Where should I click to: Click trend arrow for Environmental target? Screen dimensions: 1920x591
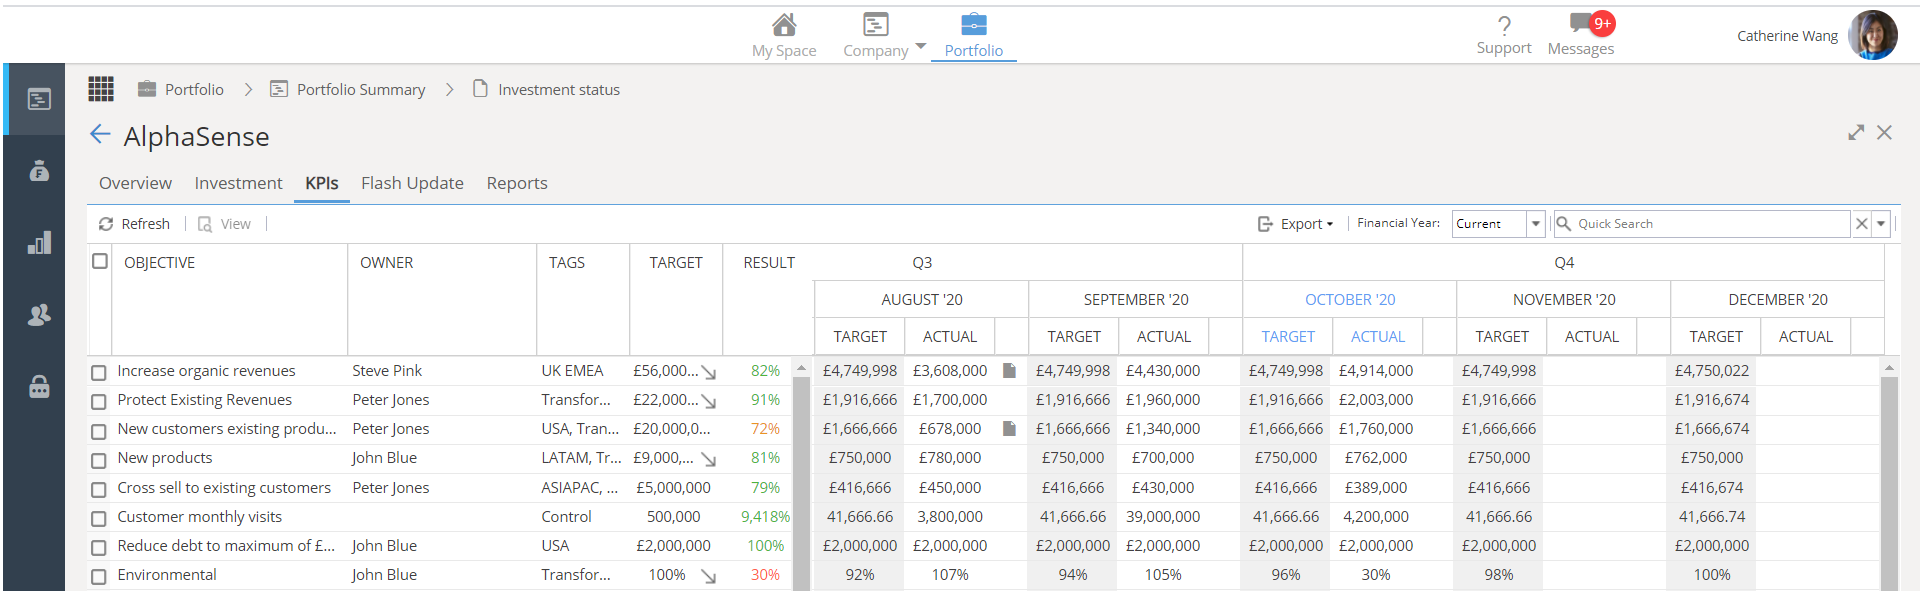[x=709, y=576]
